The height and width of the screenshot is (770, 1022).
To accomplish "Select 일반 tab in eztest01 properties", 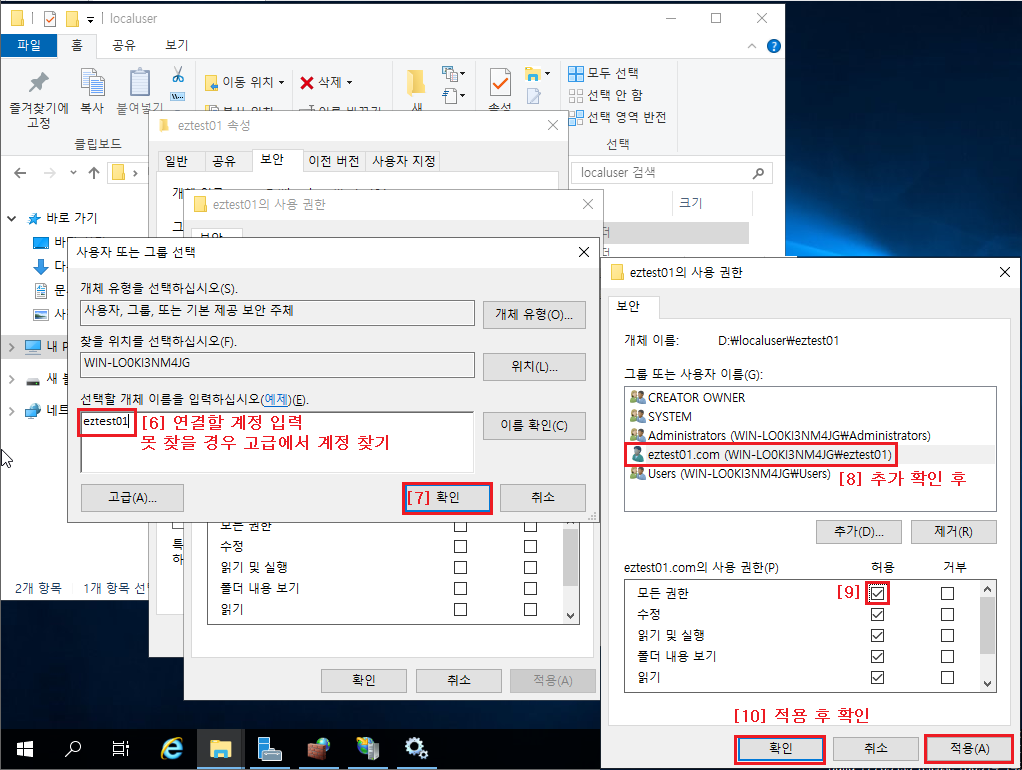I will [176, 161].
